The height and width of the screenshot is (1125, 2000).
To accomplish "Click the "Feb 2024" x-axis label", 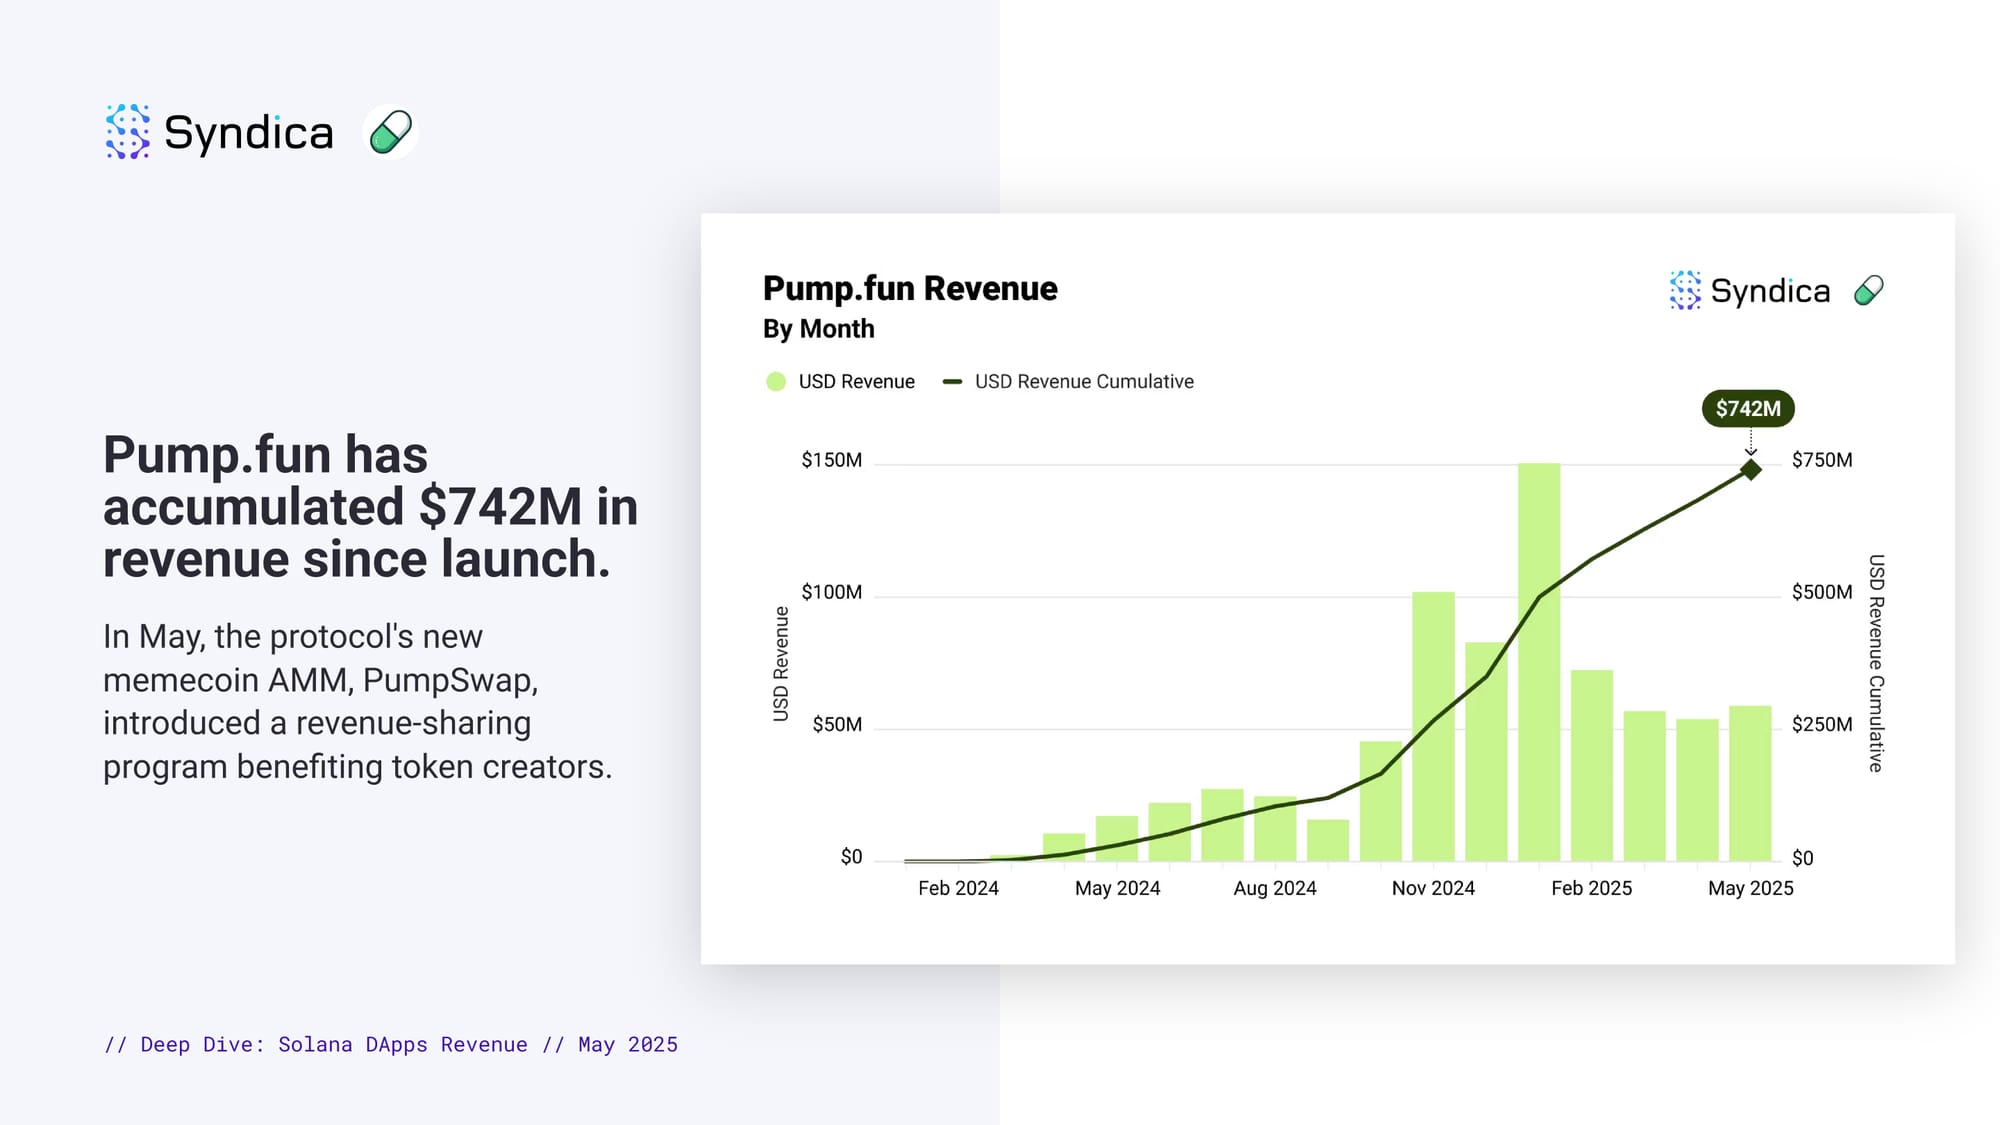I will pos(958,888).
